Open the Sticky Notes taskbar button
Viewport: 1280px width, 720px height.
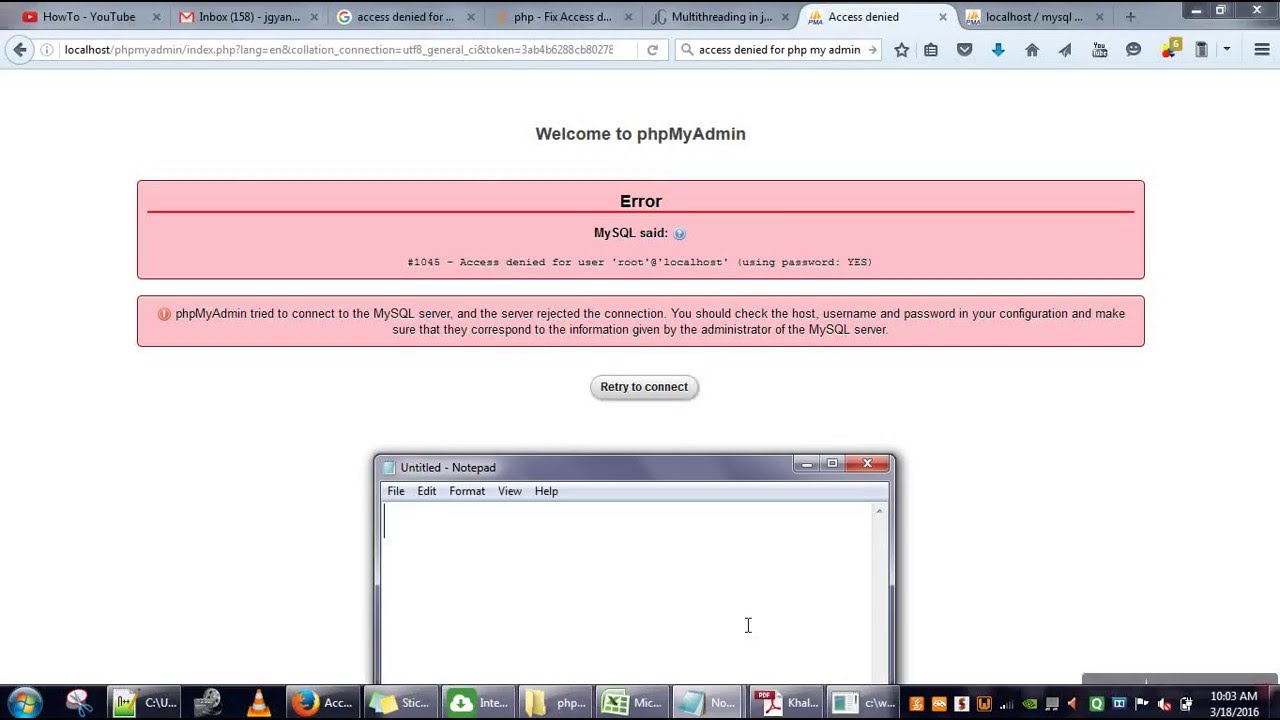(x=400, y=703)
